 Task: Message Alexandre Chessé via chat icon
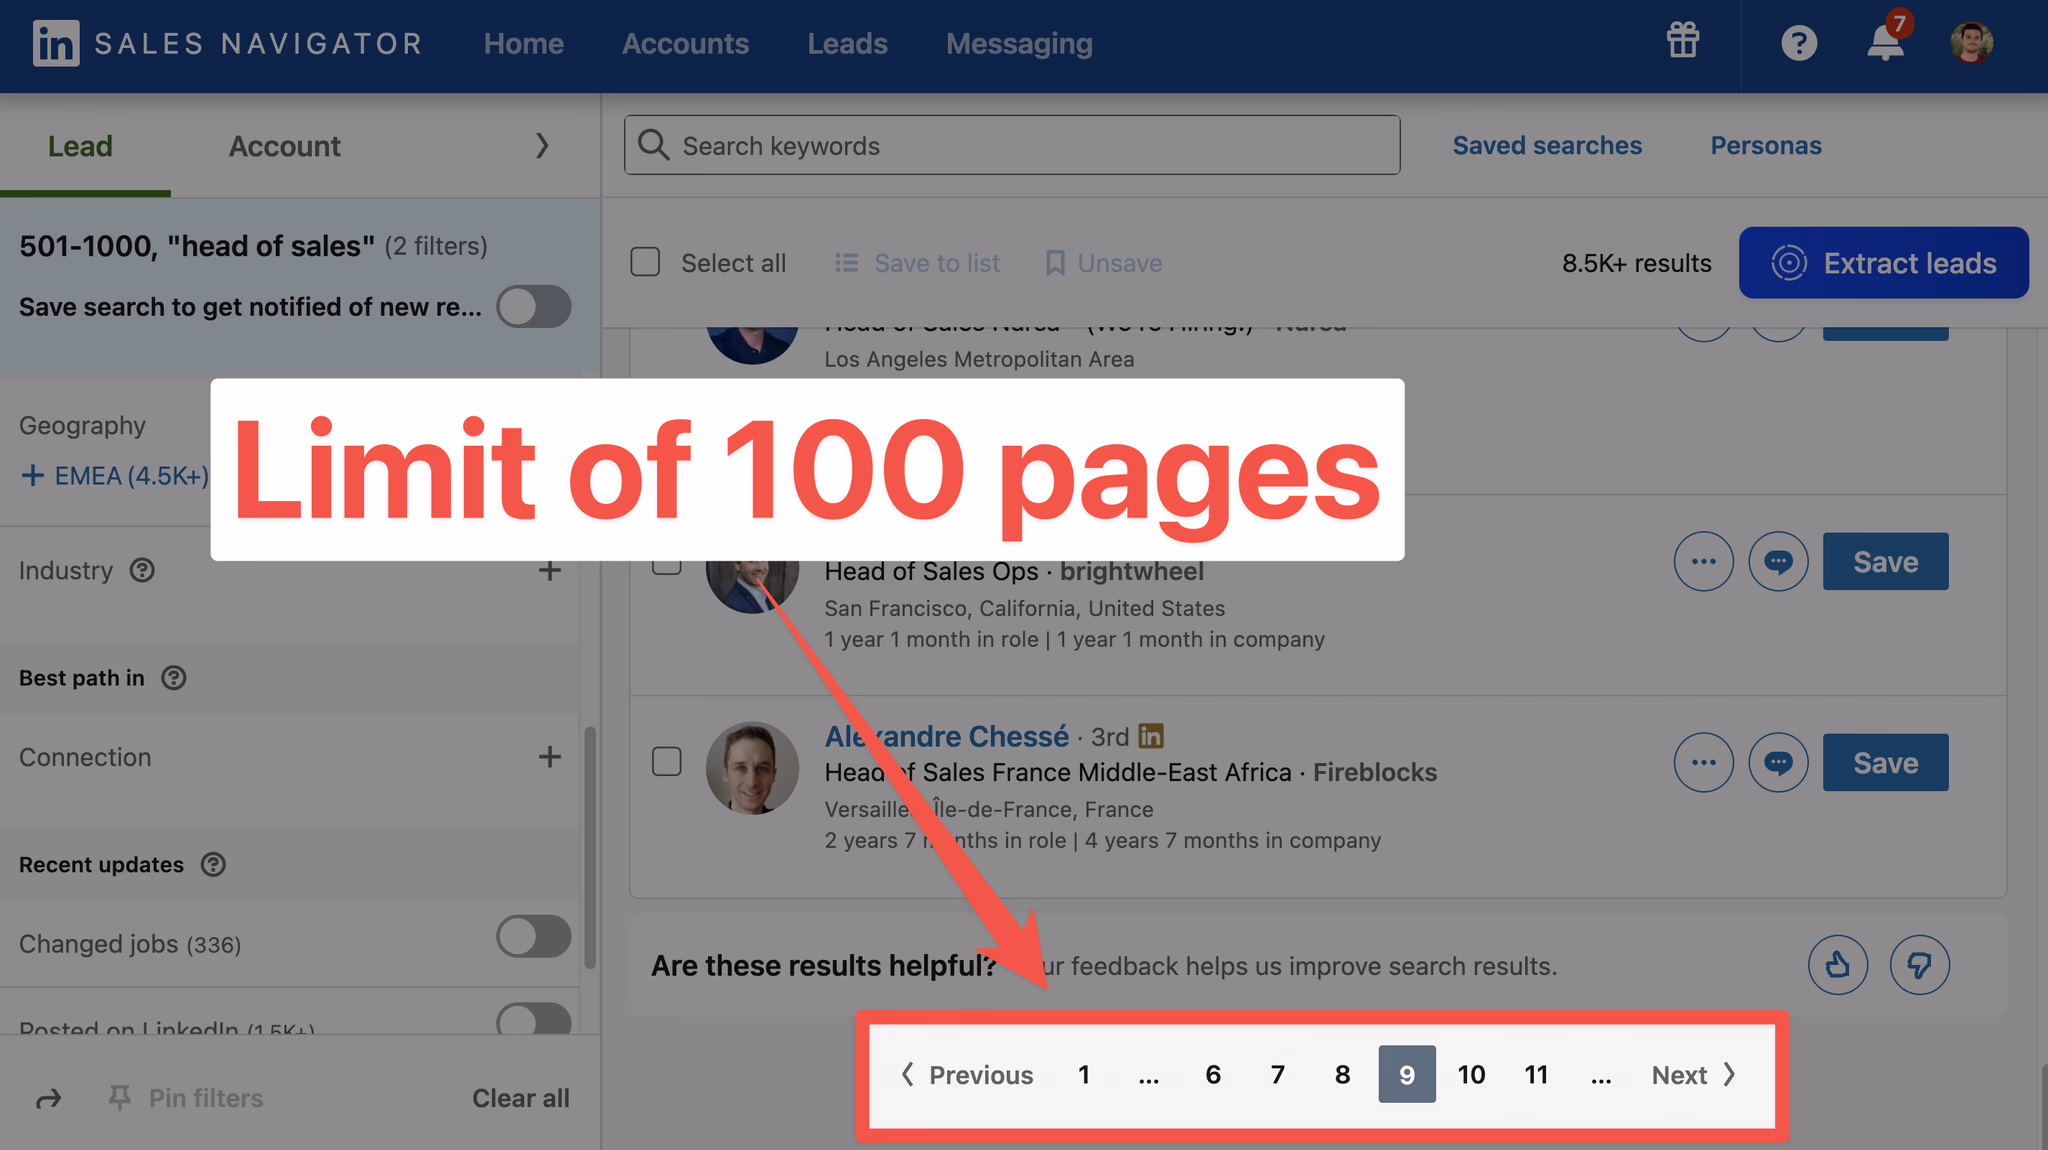[1778, 762]
